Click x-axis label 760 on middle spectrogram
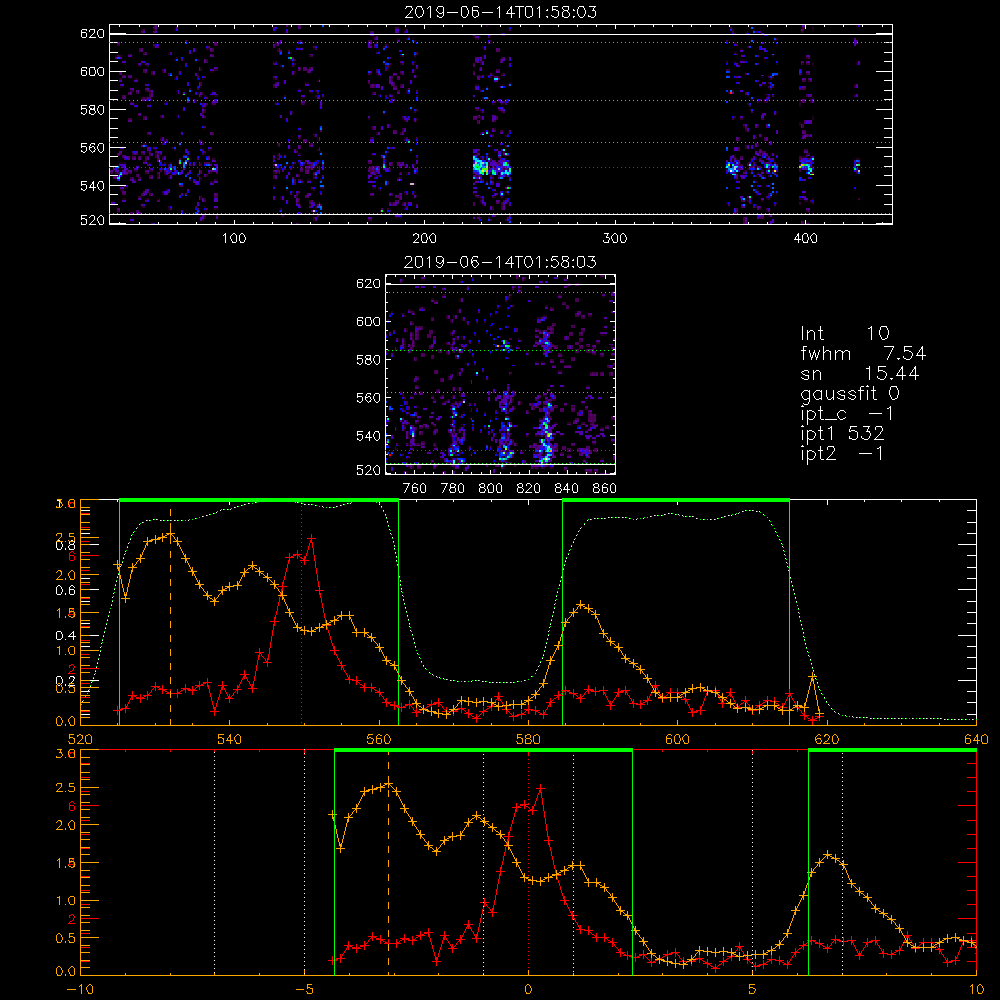Image resolution: width=1000 pixels, height=1000 pixels. (415, 489)
